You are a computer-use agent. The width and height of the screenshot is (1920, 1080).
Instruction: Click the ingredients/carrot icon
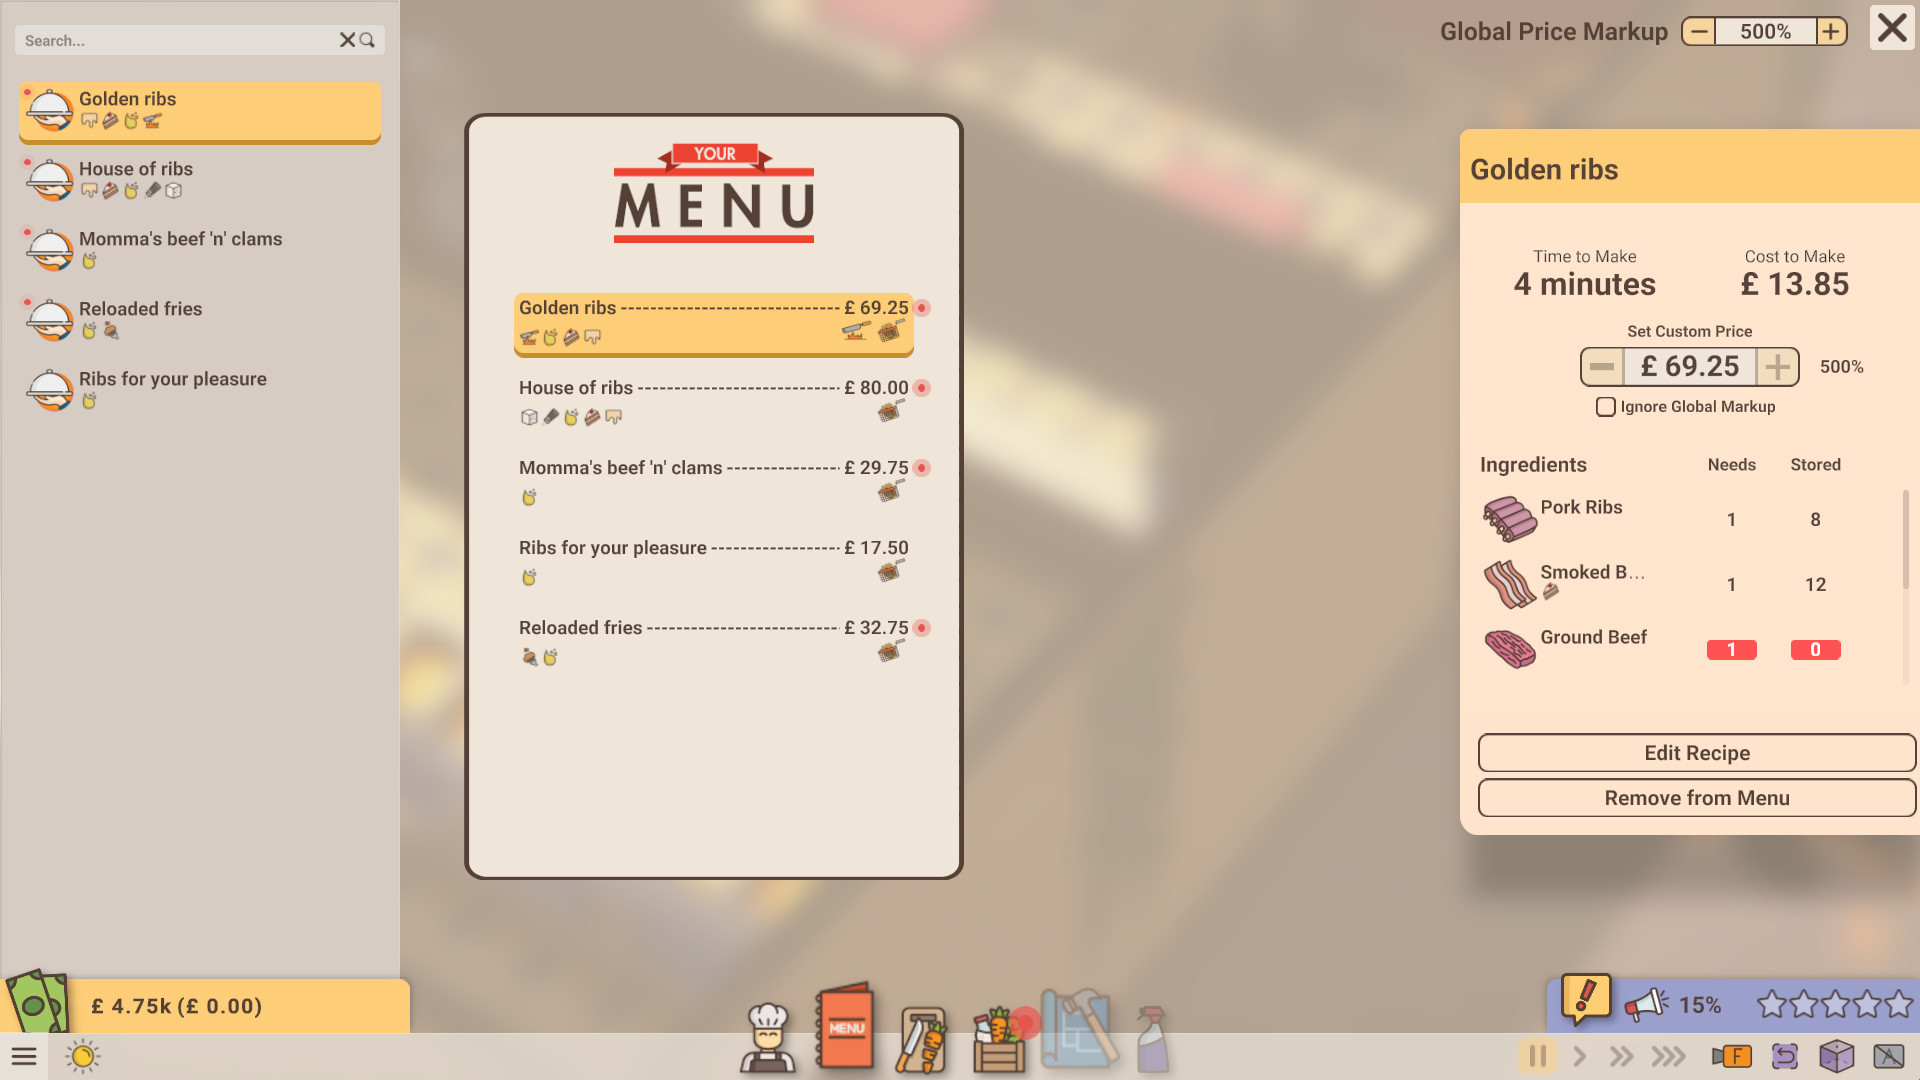(x=923, y=1029)
